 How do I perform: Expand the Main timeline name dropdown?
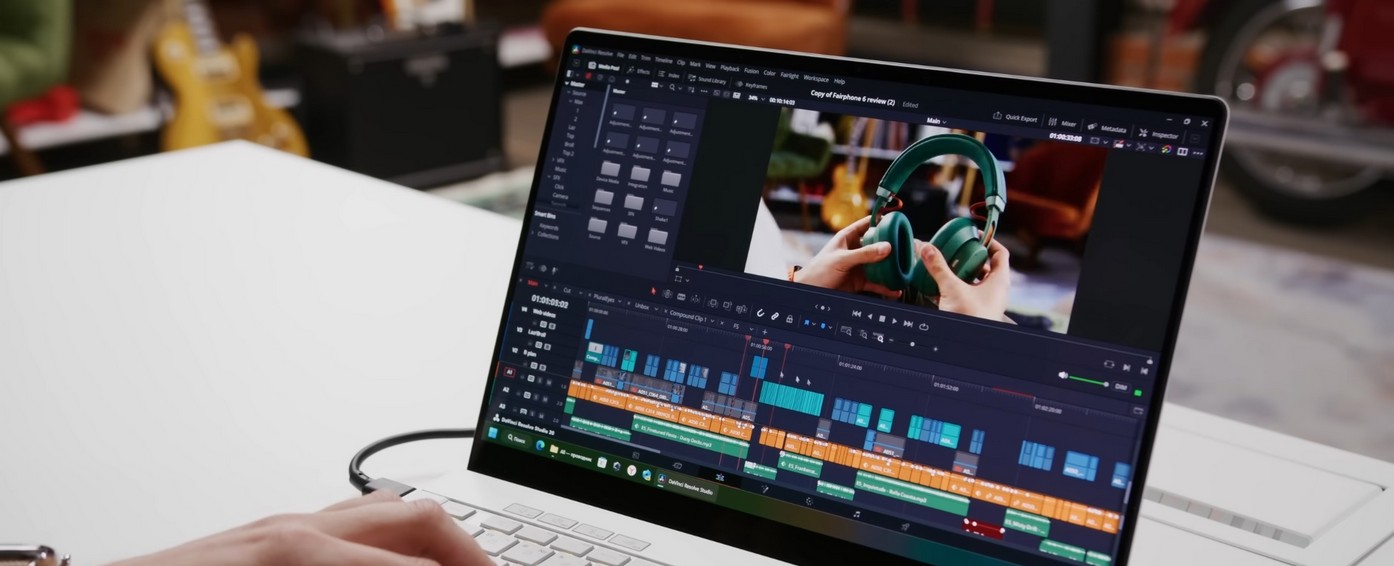[936, 121]
